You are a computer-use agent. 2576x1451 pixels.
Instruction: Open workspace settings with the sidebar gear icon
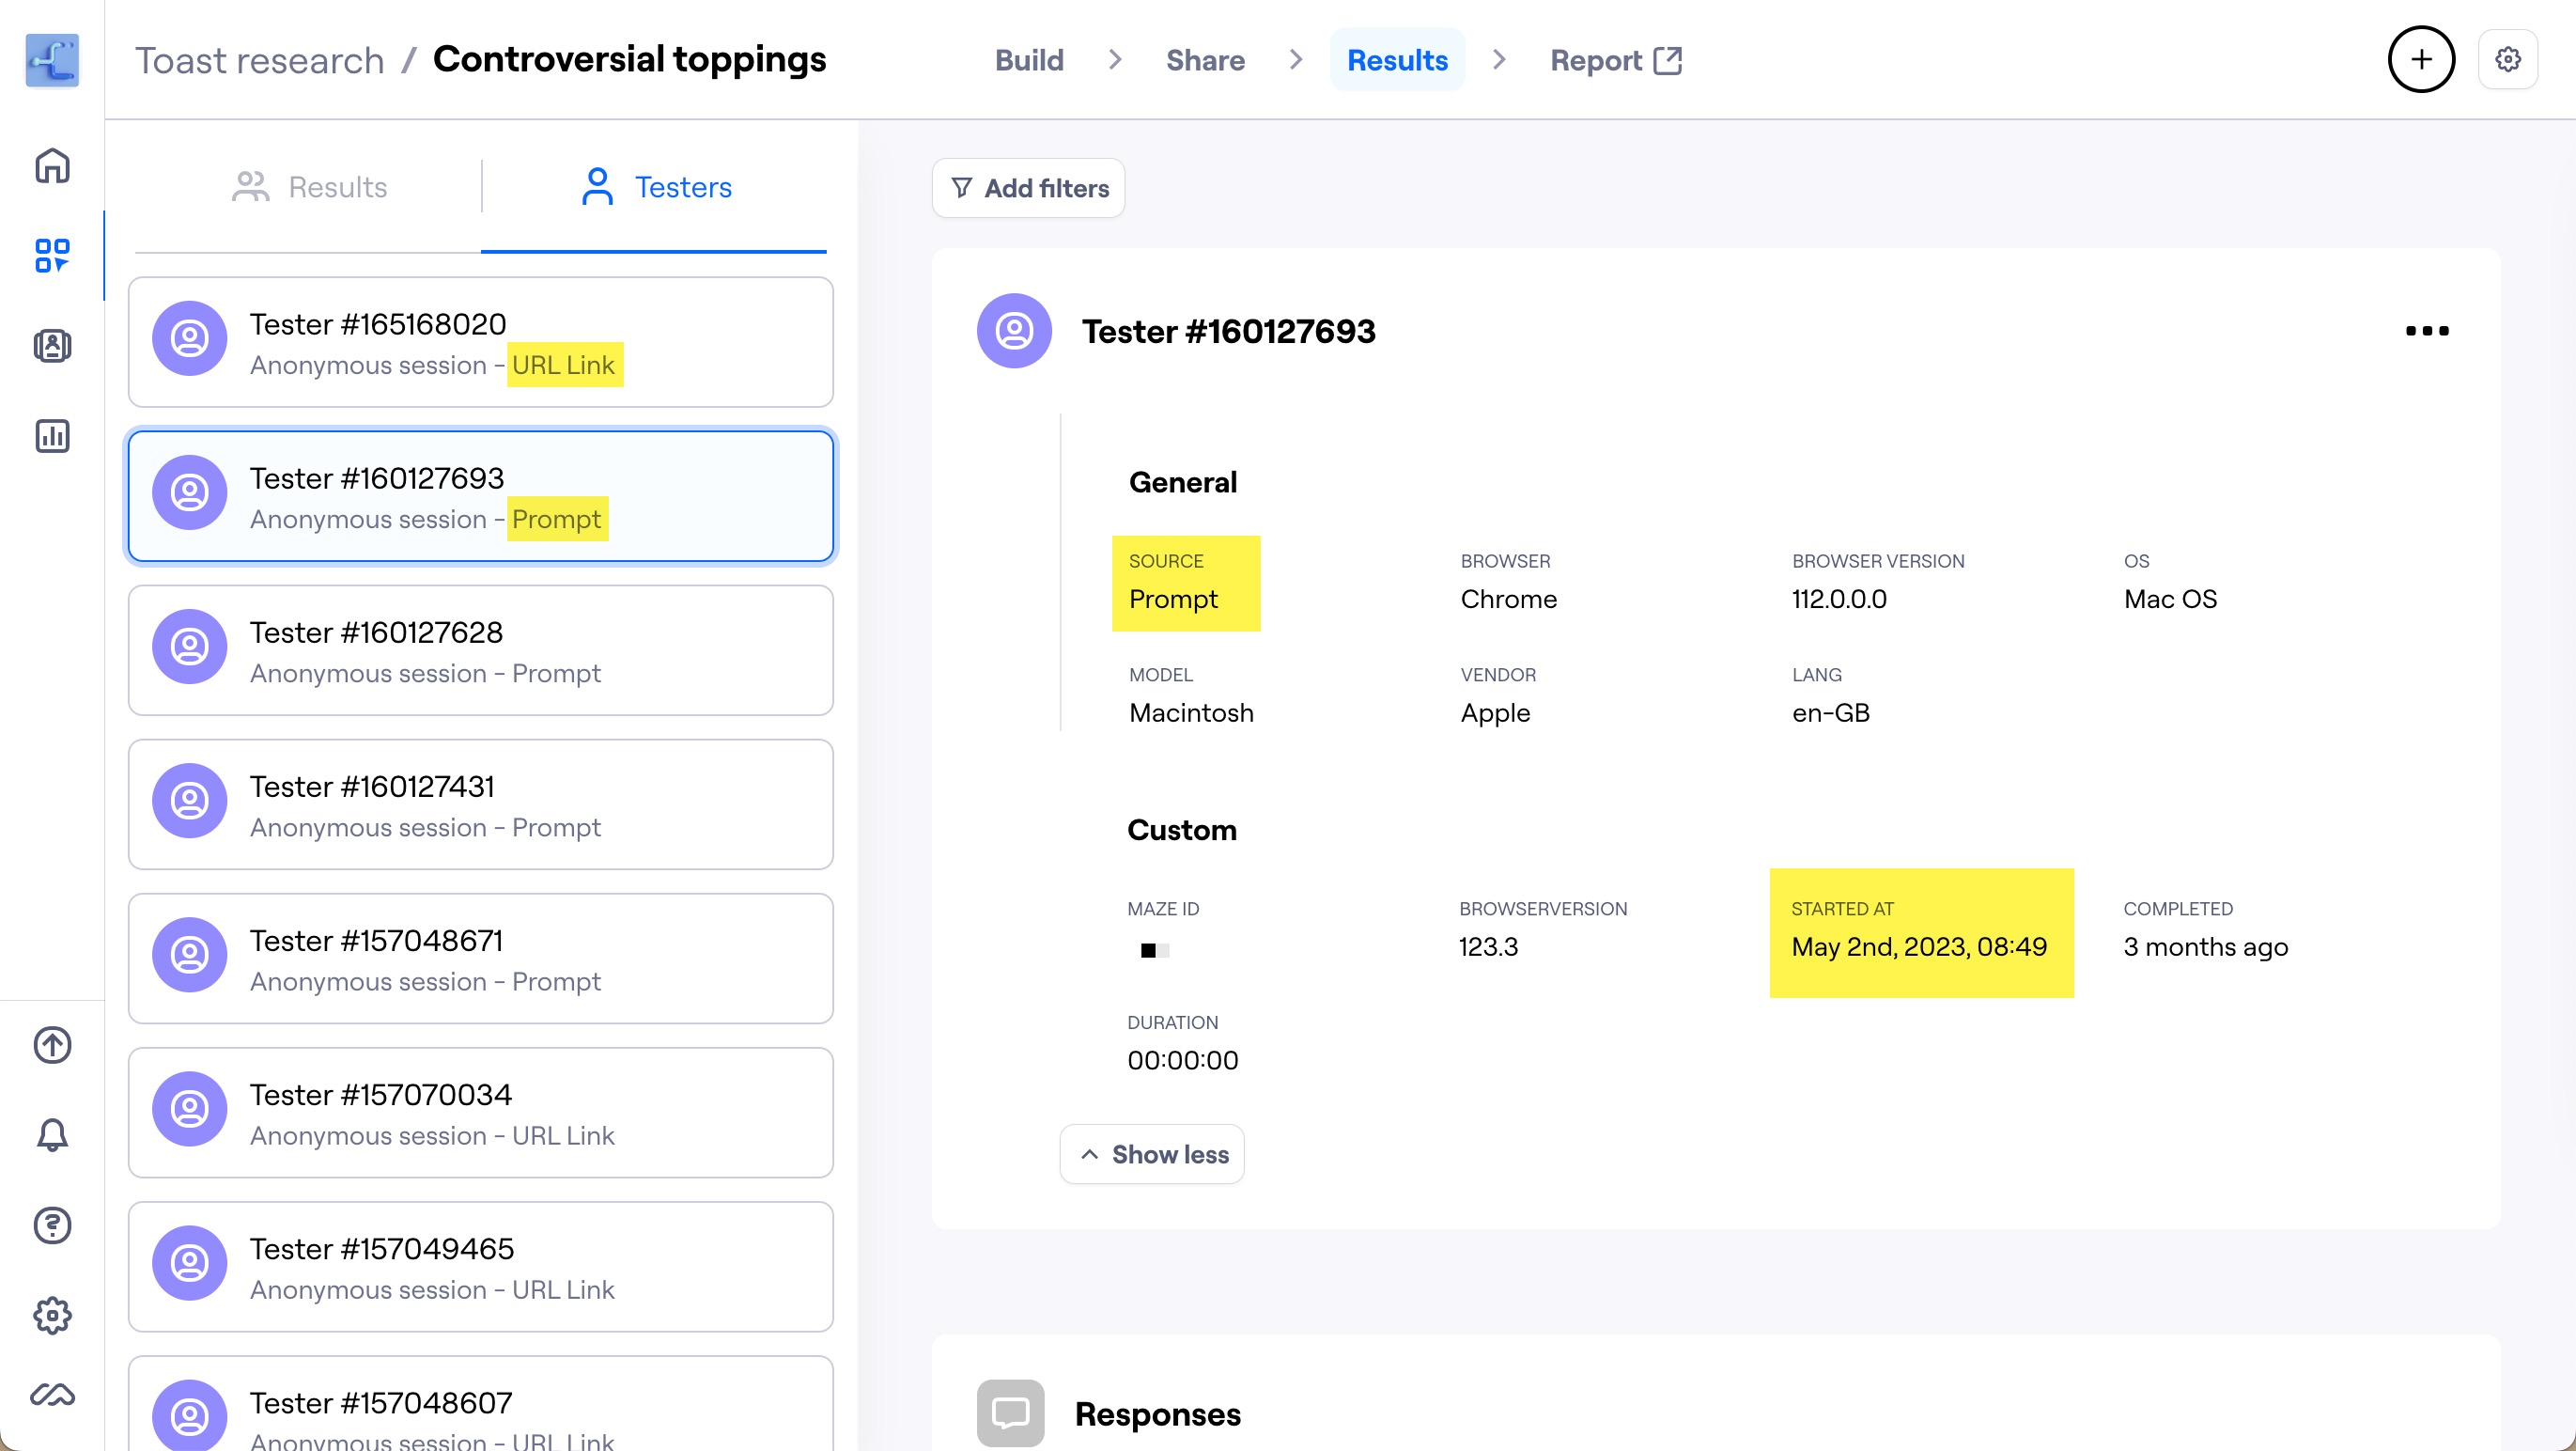pos(51,1315)
